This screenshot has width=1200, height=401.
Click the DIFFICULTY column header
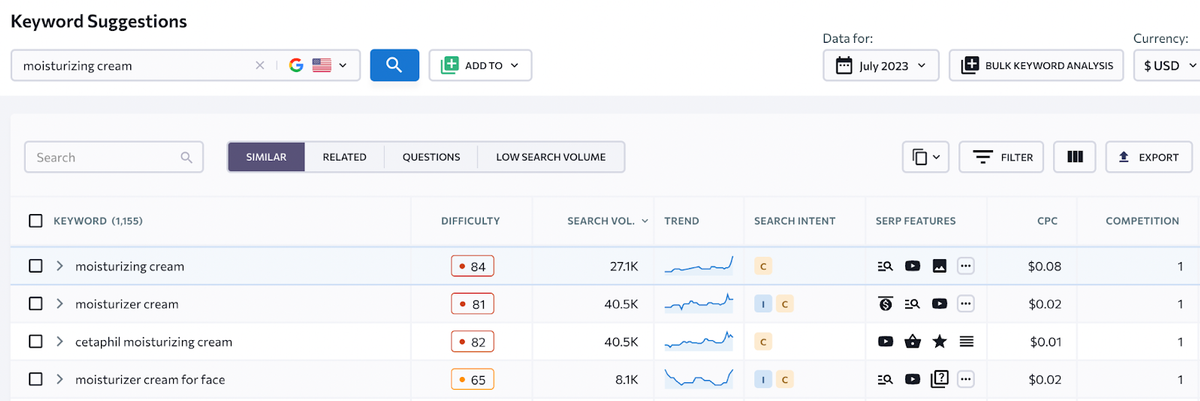click(470, 220)
